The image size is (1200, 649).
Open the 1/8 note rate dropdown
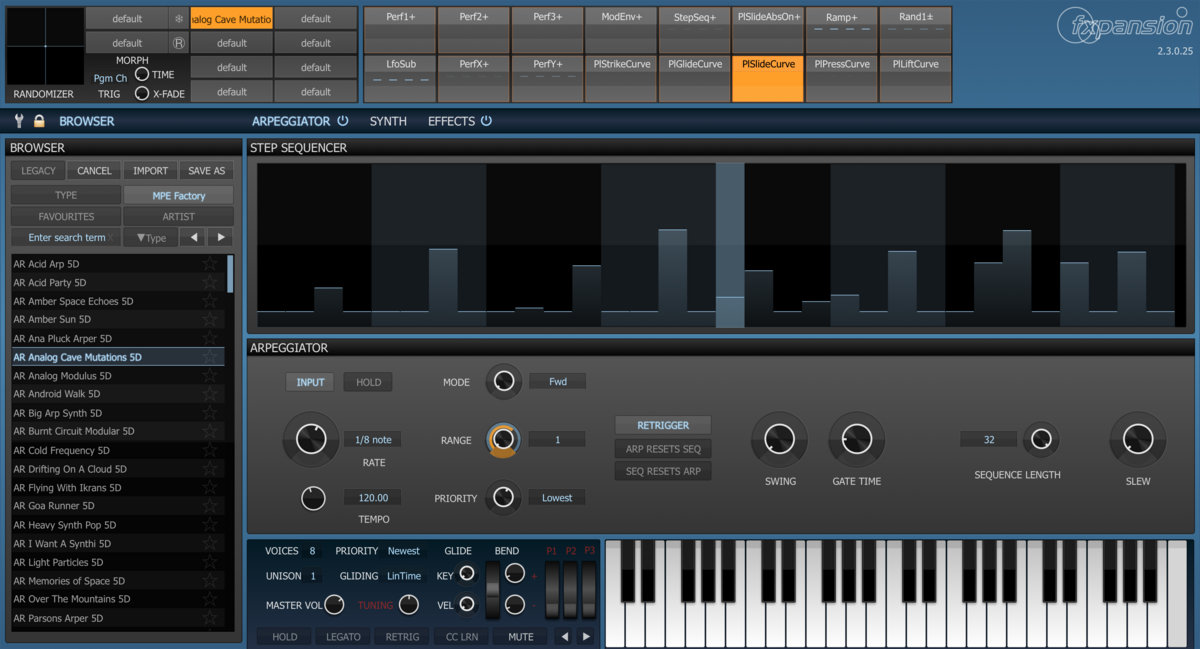(x=373, y=440)
